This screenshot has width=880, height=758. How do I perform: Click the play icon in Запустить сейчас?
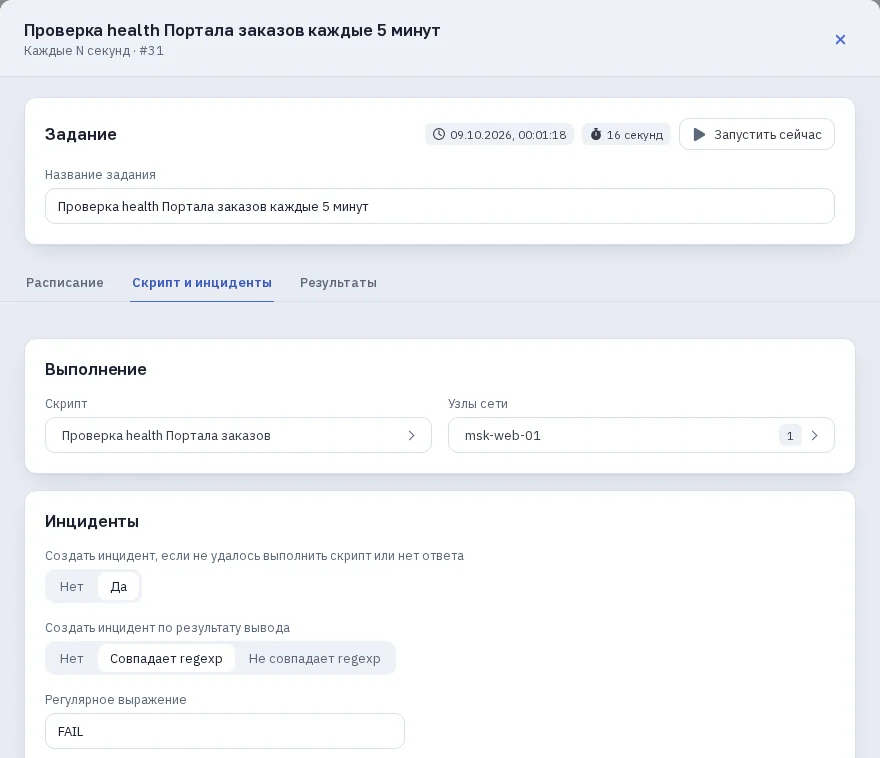(699, 135)
